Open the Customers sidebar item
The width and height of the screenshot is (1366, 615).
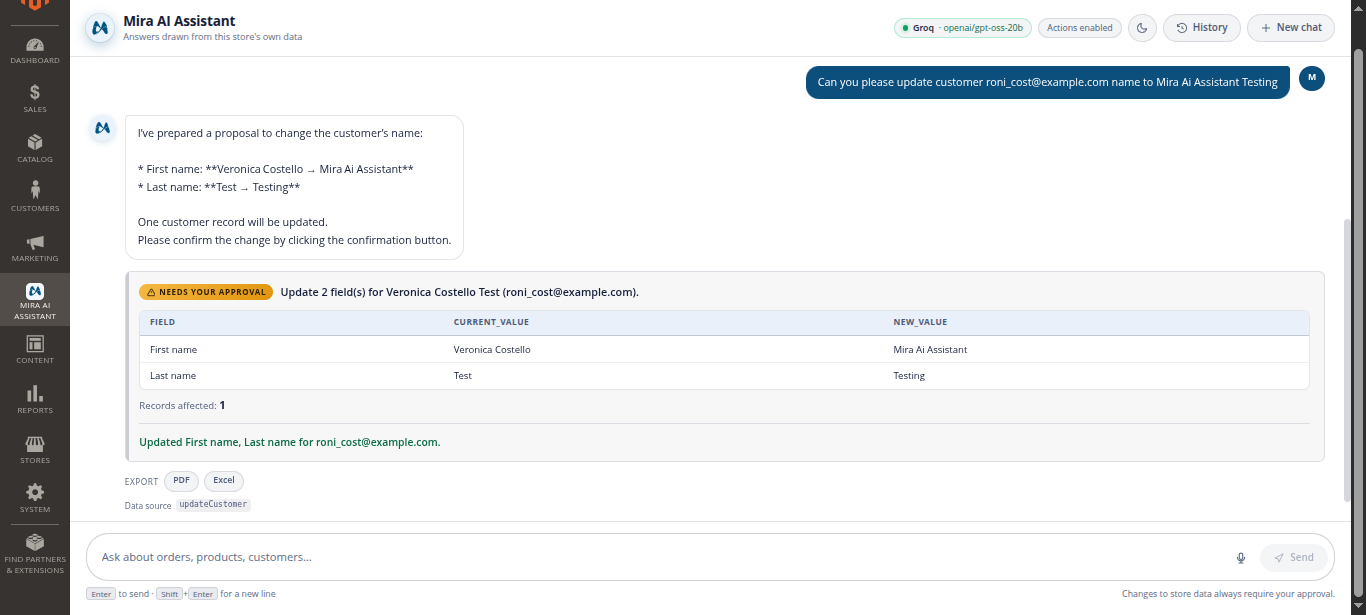point(35,198)
